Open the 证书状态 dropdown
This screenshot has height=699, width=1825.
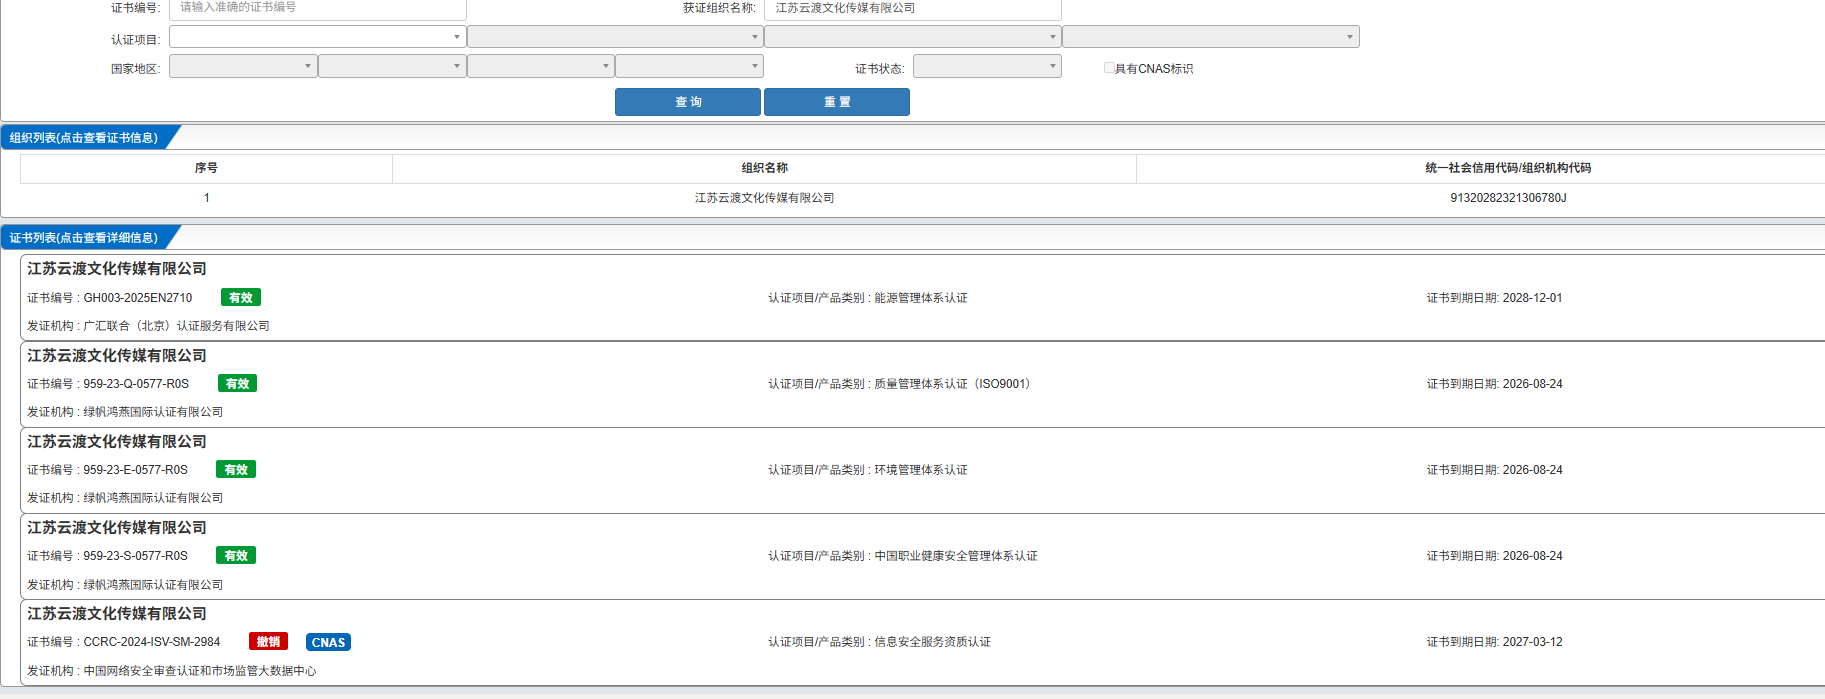(x=987, y=66)
